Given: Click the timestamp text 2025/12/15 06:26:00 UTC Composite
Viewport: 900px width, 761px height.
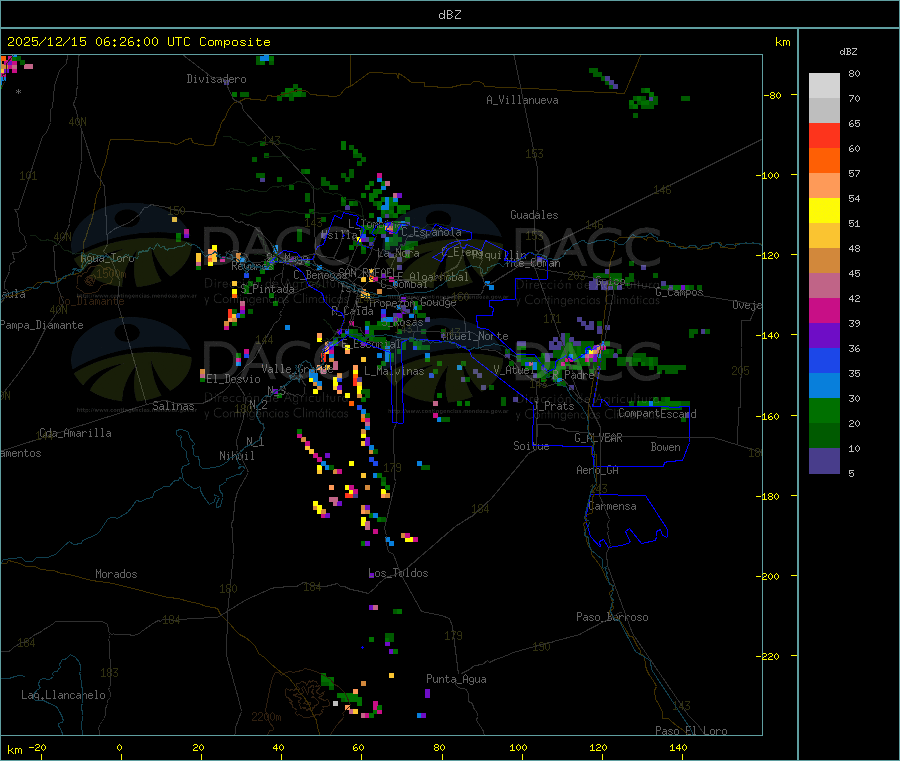Looking at the screenshot, I should pos(139,42).
